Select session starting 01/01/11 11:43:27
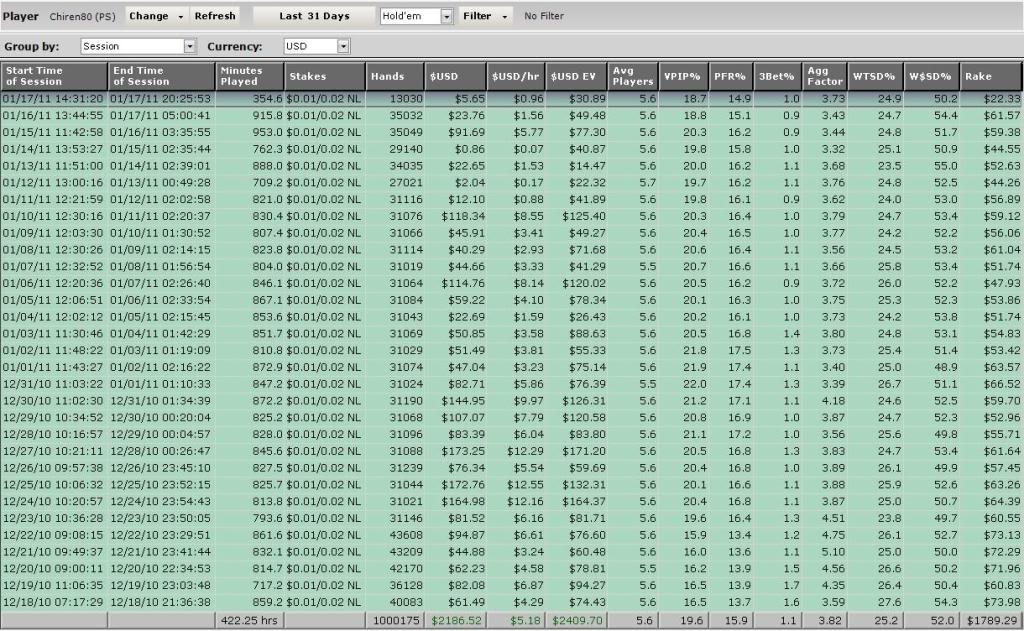1024x631 pixels. click(x=511, y=367)
